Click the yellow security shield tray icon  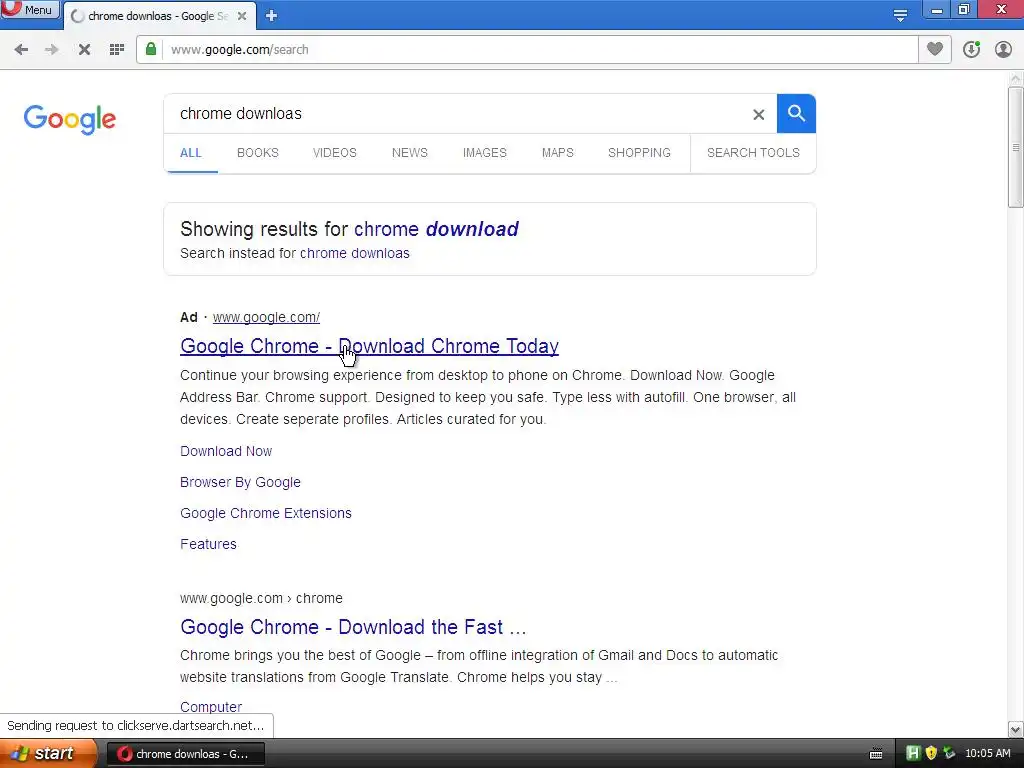[931, 754]
